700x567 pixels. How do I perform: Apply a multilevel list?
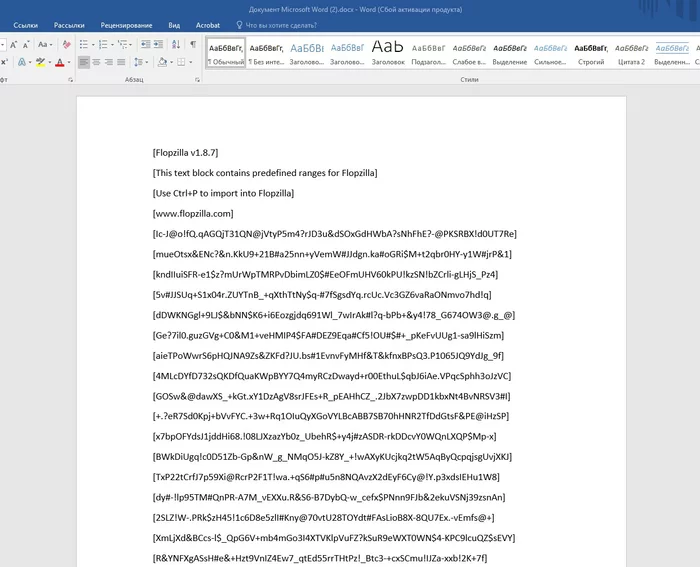tap(122, 44)
